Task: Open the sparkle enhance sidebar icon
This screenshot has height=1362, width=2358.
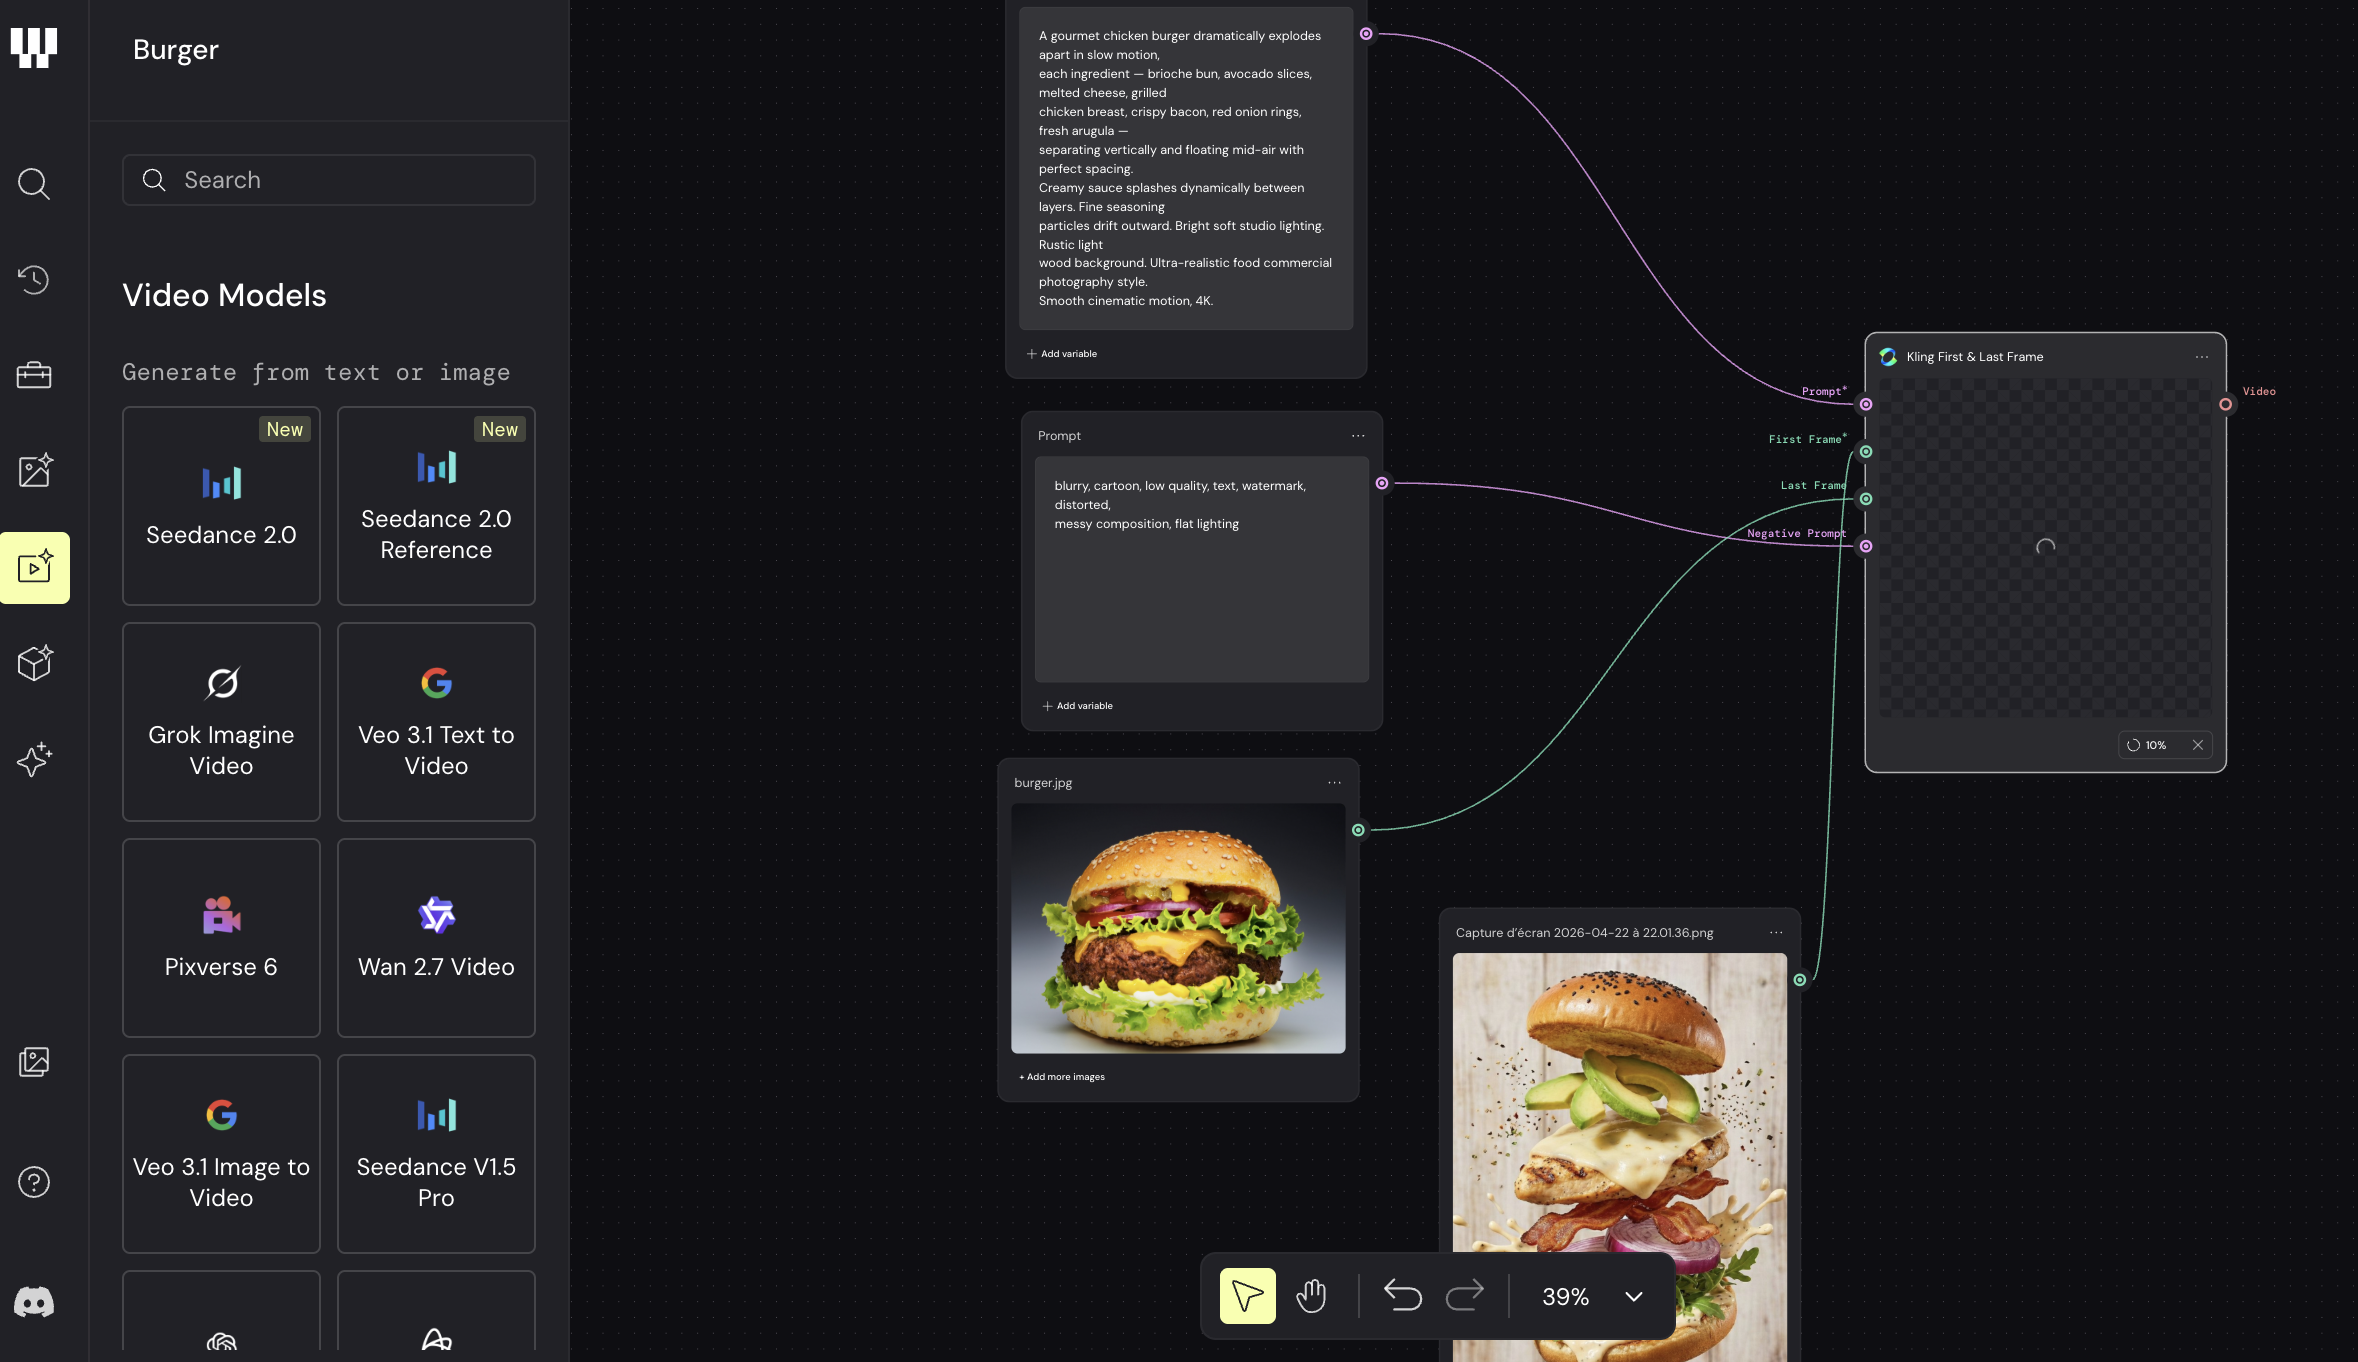Action: click(34, 759)
